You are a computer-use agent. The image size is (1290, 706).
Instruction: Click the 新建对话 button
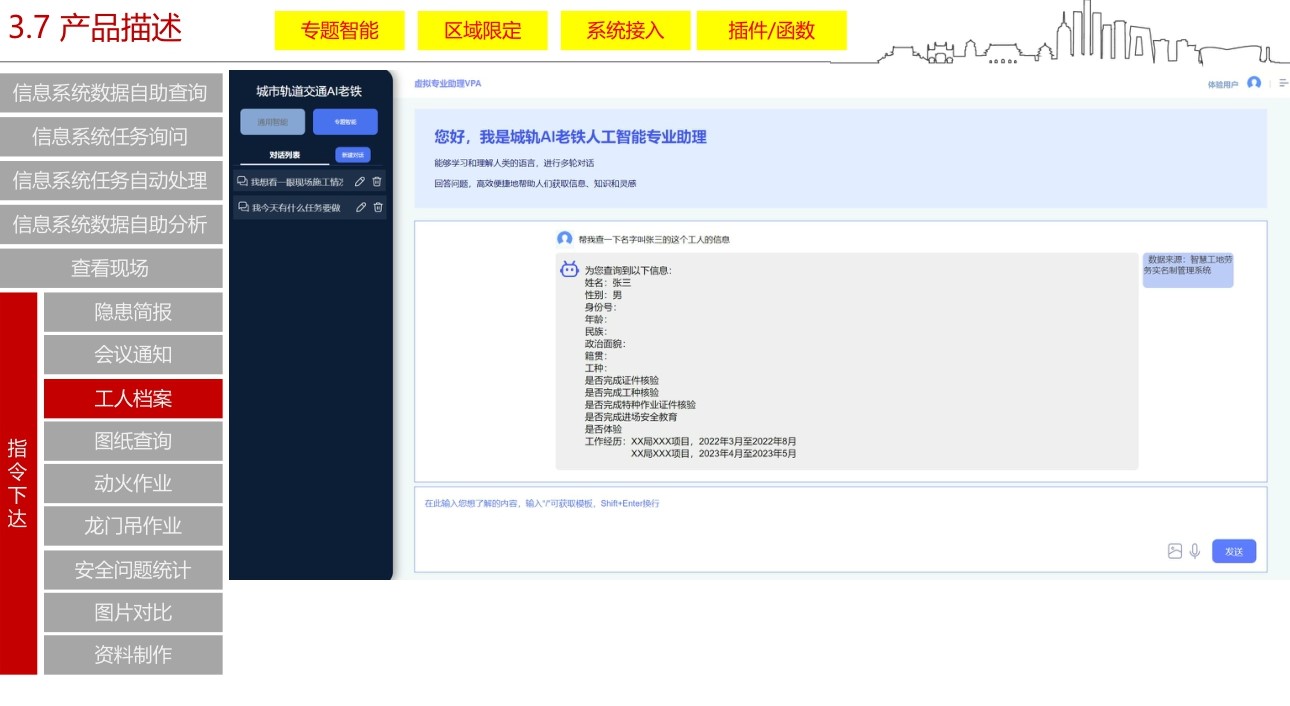tap(353, 155)
